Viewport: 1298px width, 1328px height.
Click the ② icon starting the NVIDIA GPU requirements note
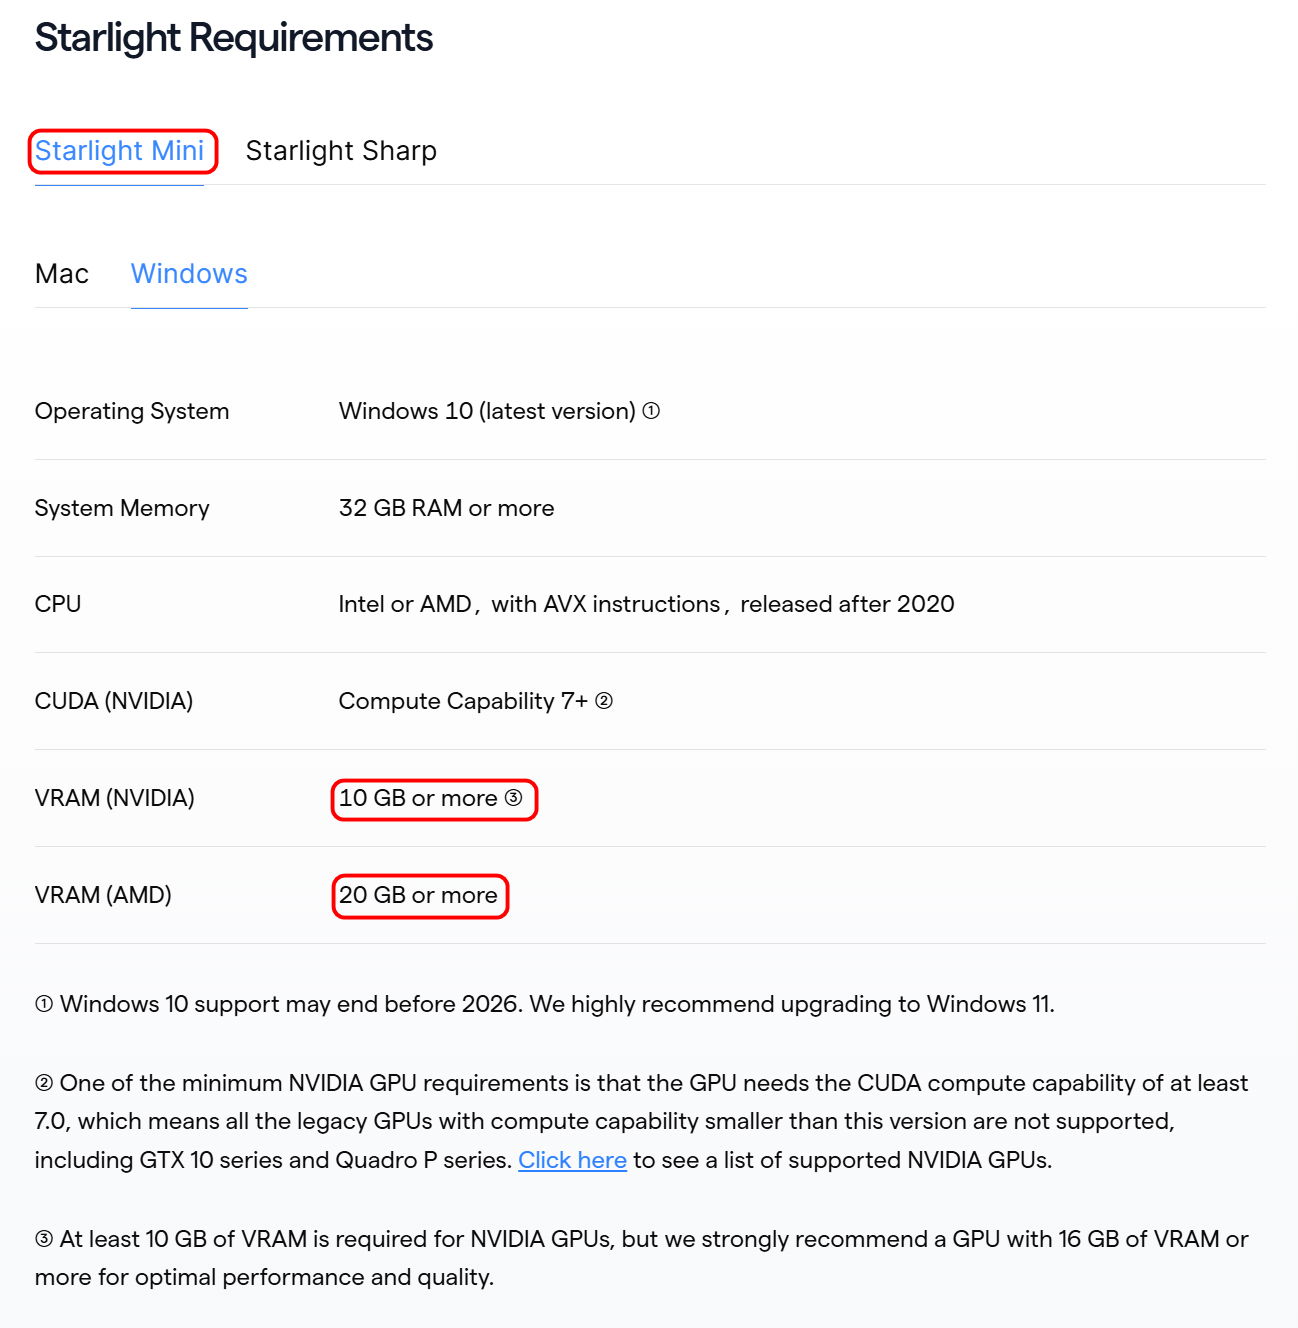[x=44, y=1083]
